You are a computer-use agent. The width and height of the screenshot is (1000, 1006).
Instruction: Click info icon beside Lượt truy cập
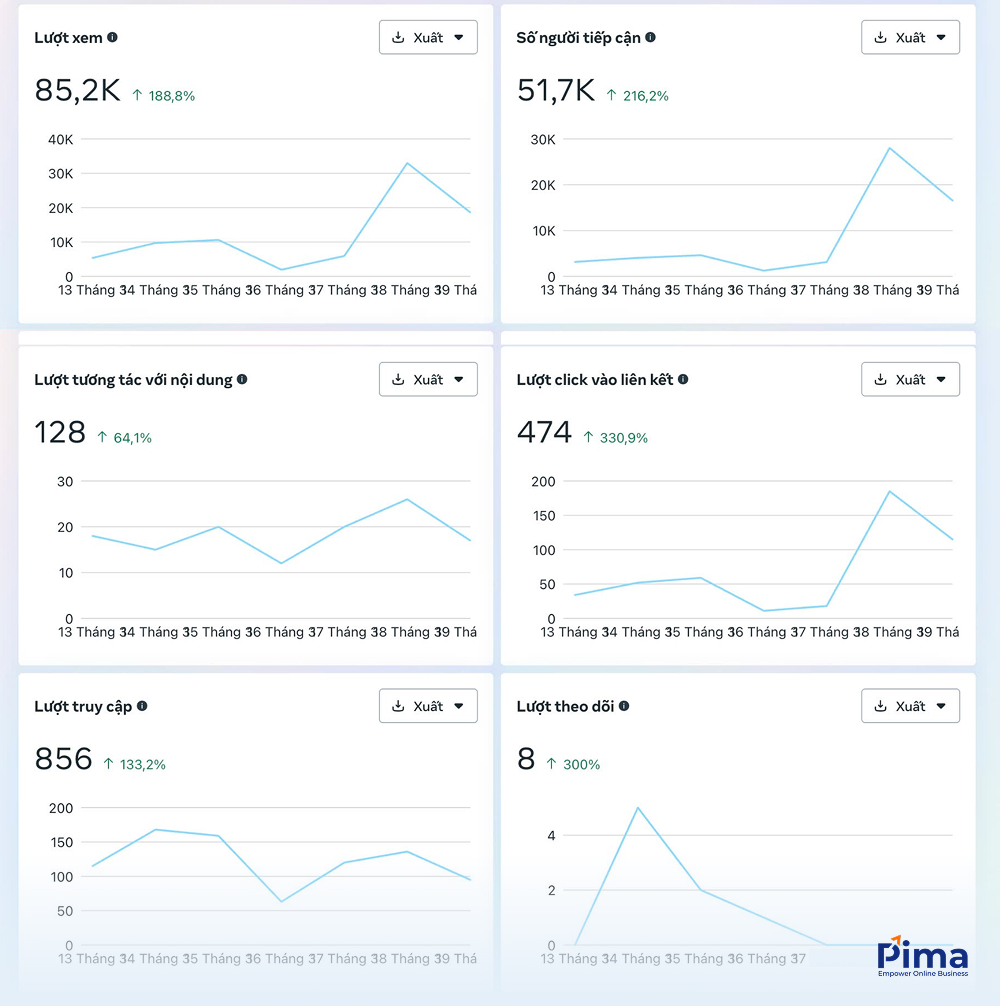[x=142, y=706]
